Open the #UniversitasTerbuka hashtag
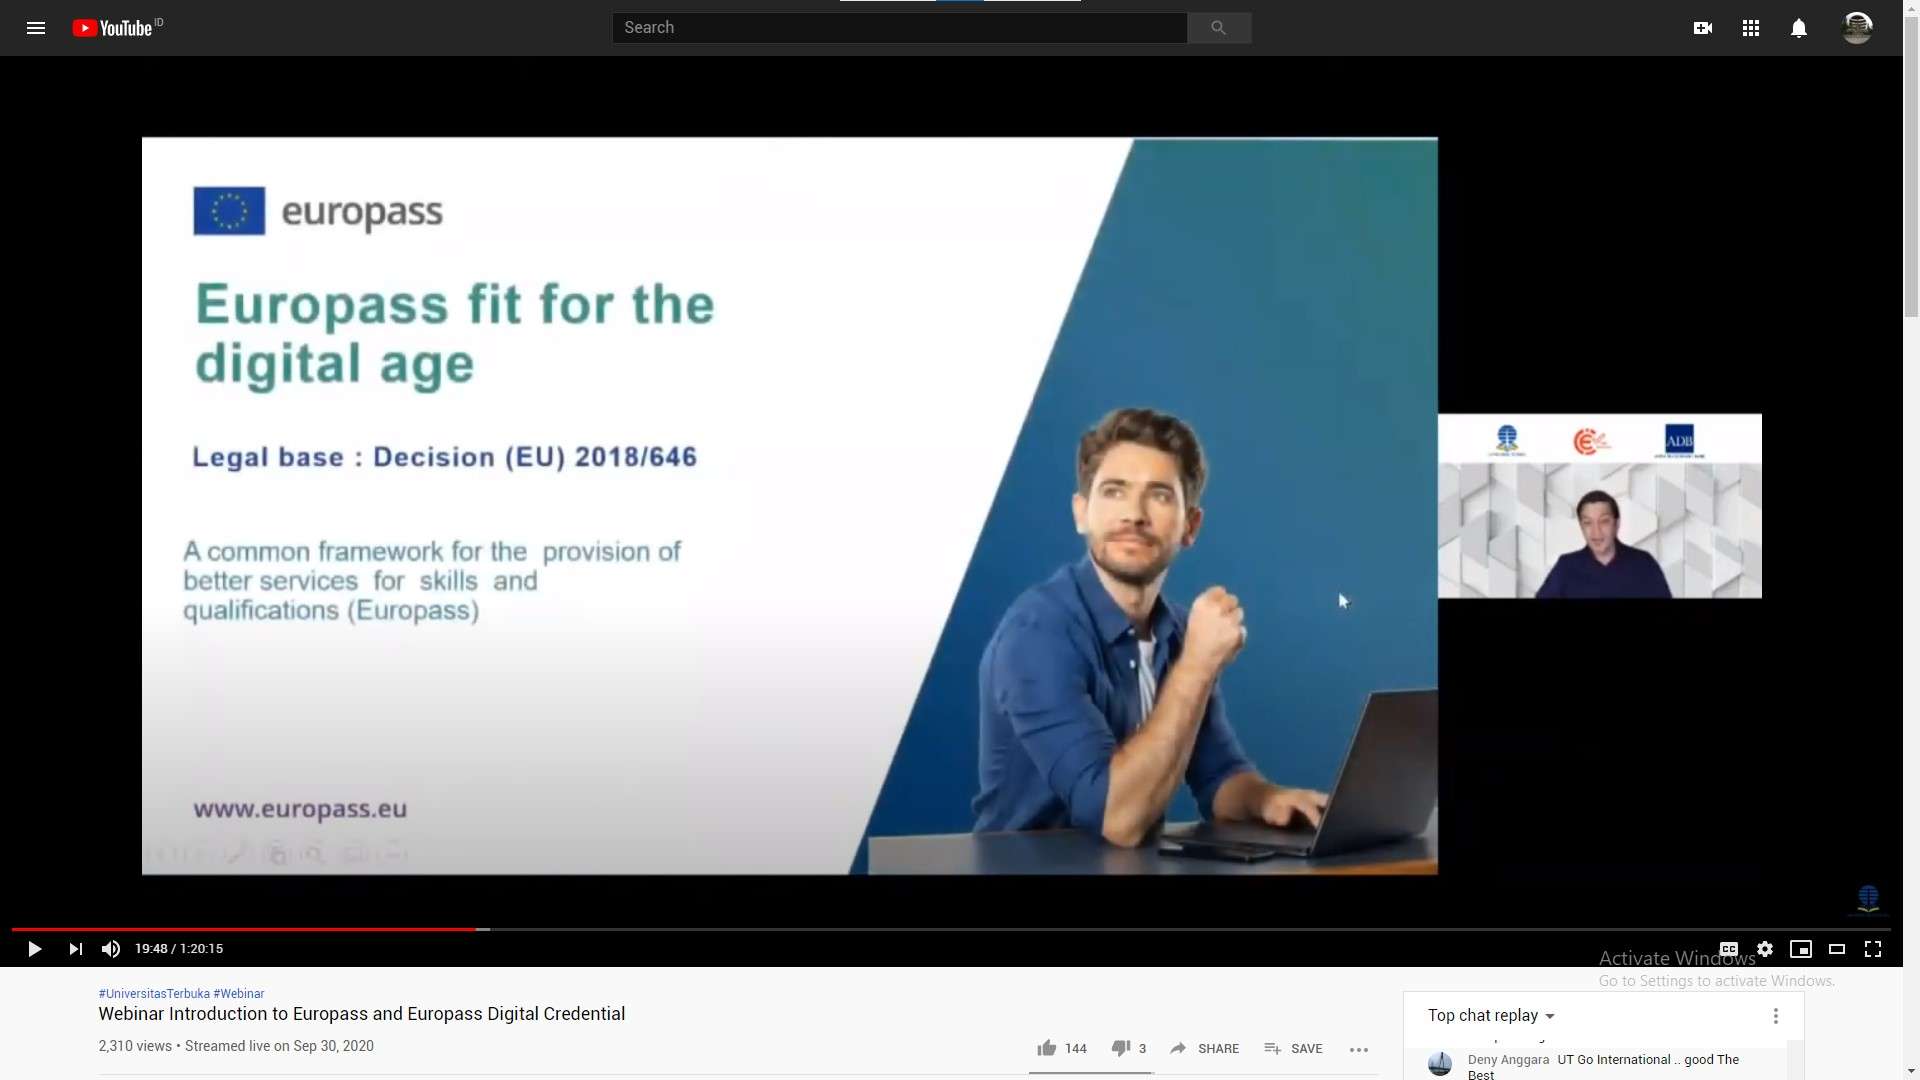Image resolution: width=1920 pixels, height=1080 pixels. (x=154, y=993)
